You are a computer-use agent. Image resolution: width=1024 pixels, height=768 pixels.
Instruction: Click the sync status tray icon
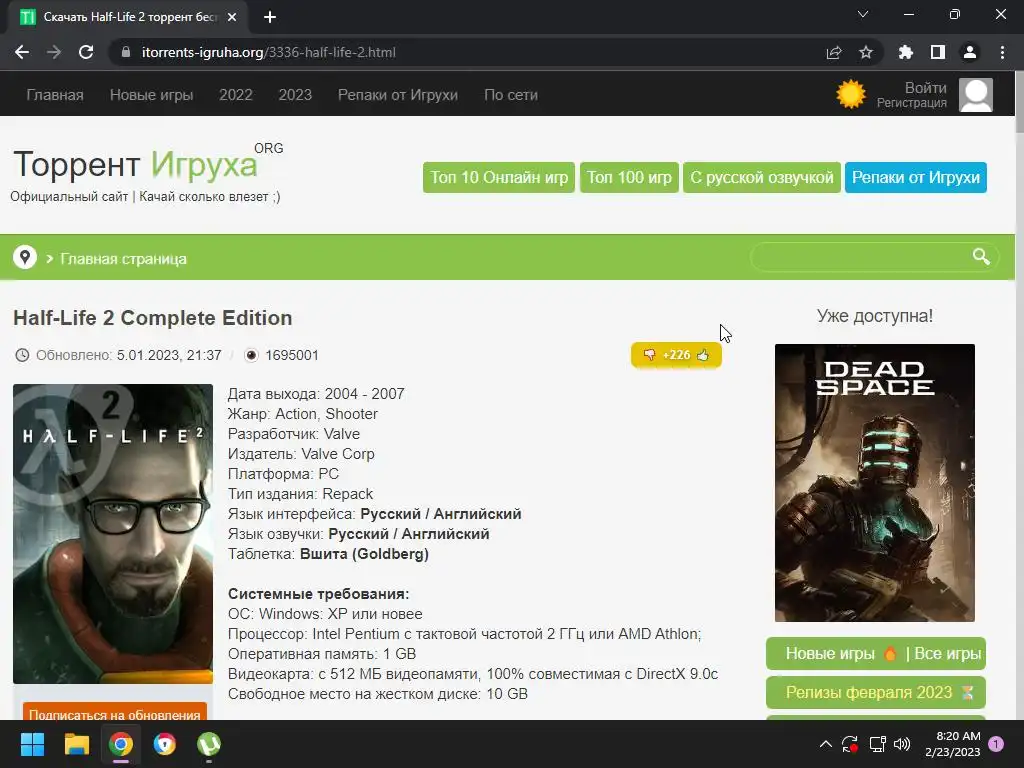(850, 744)
